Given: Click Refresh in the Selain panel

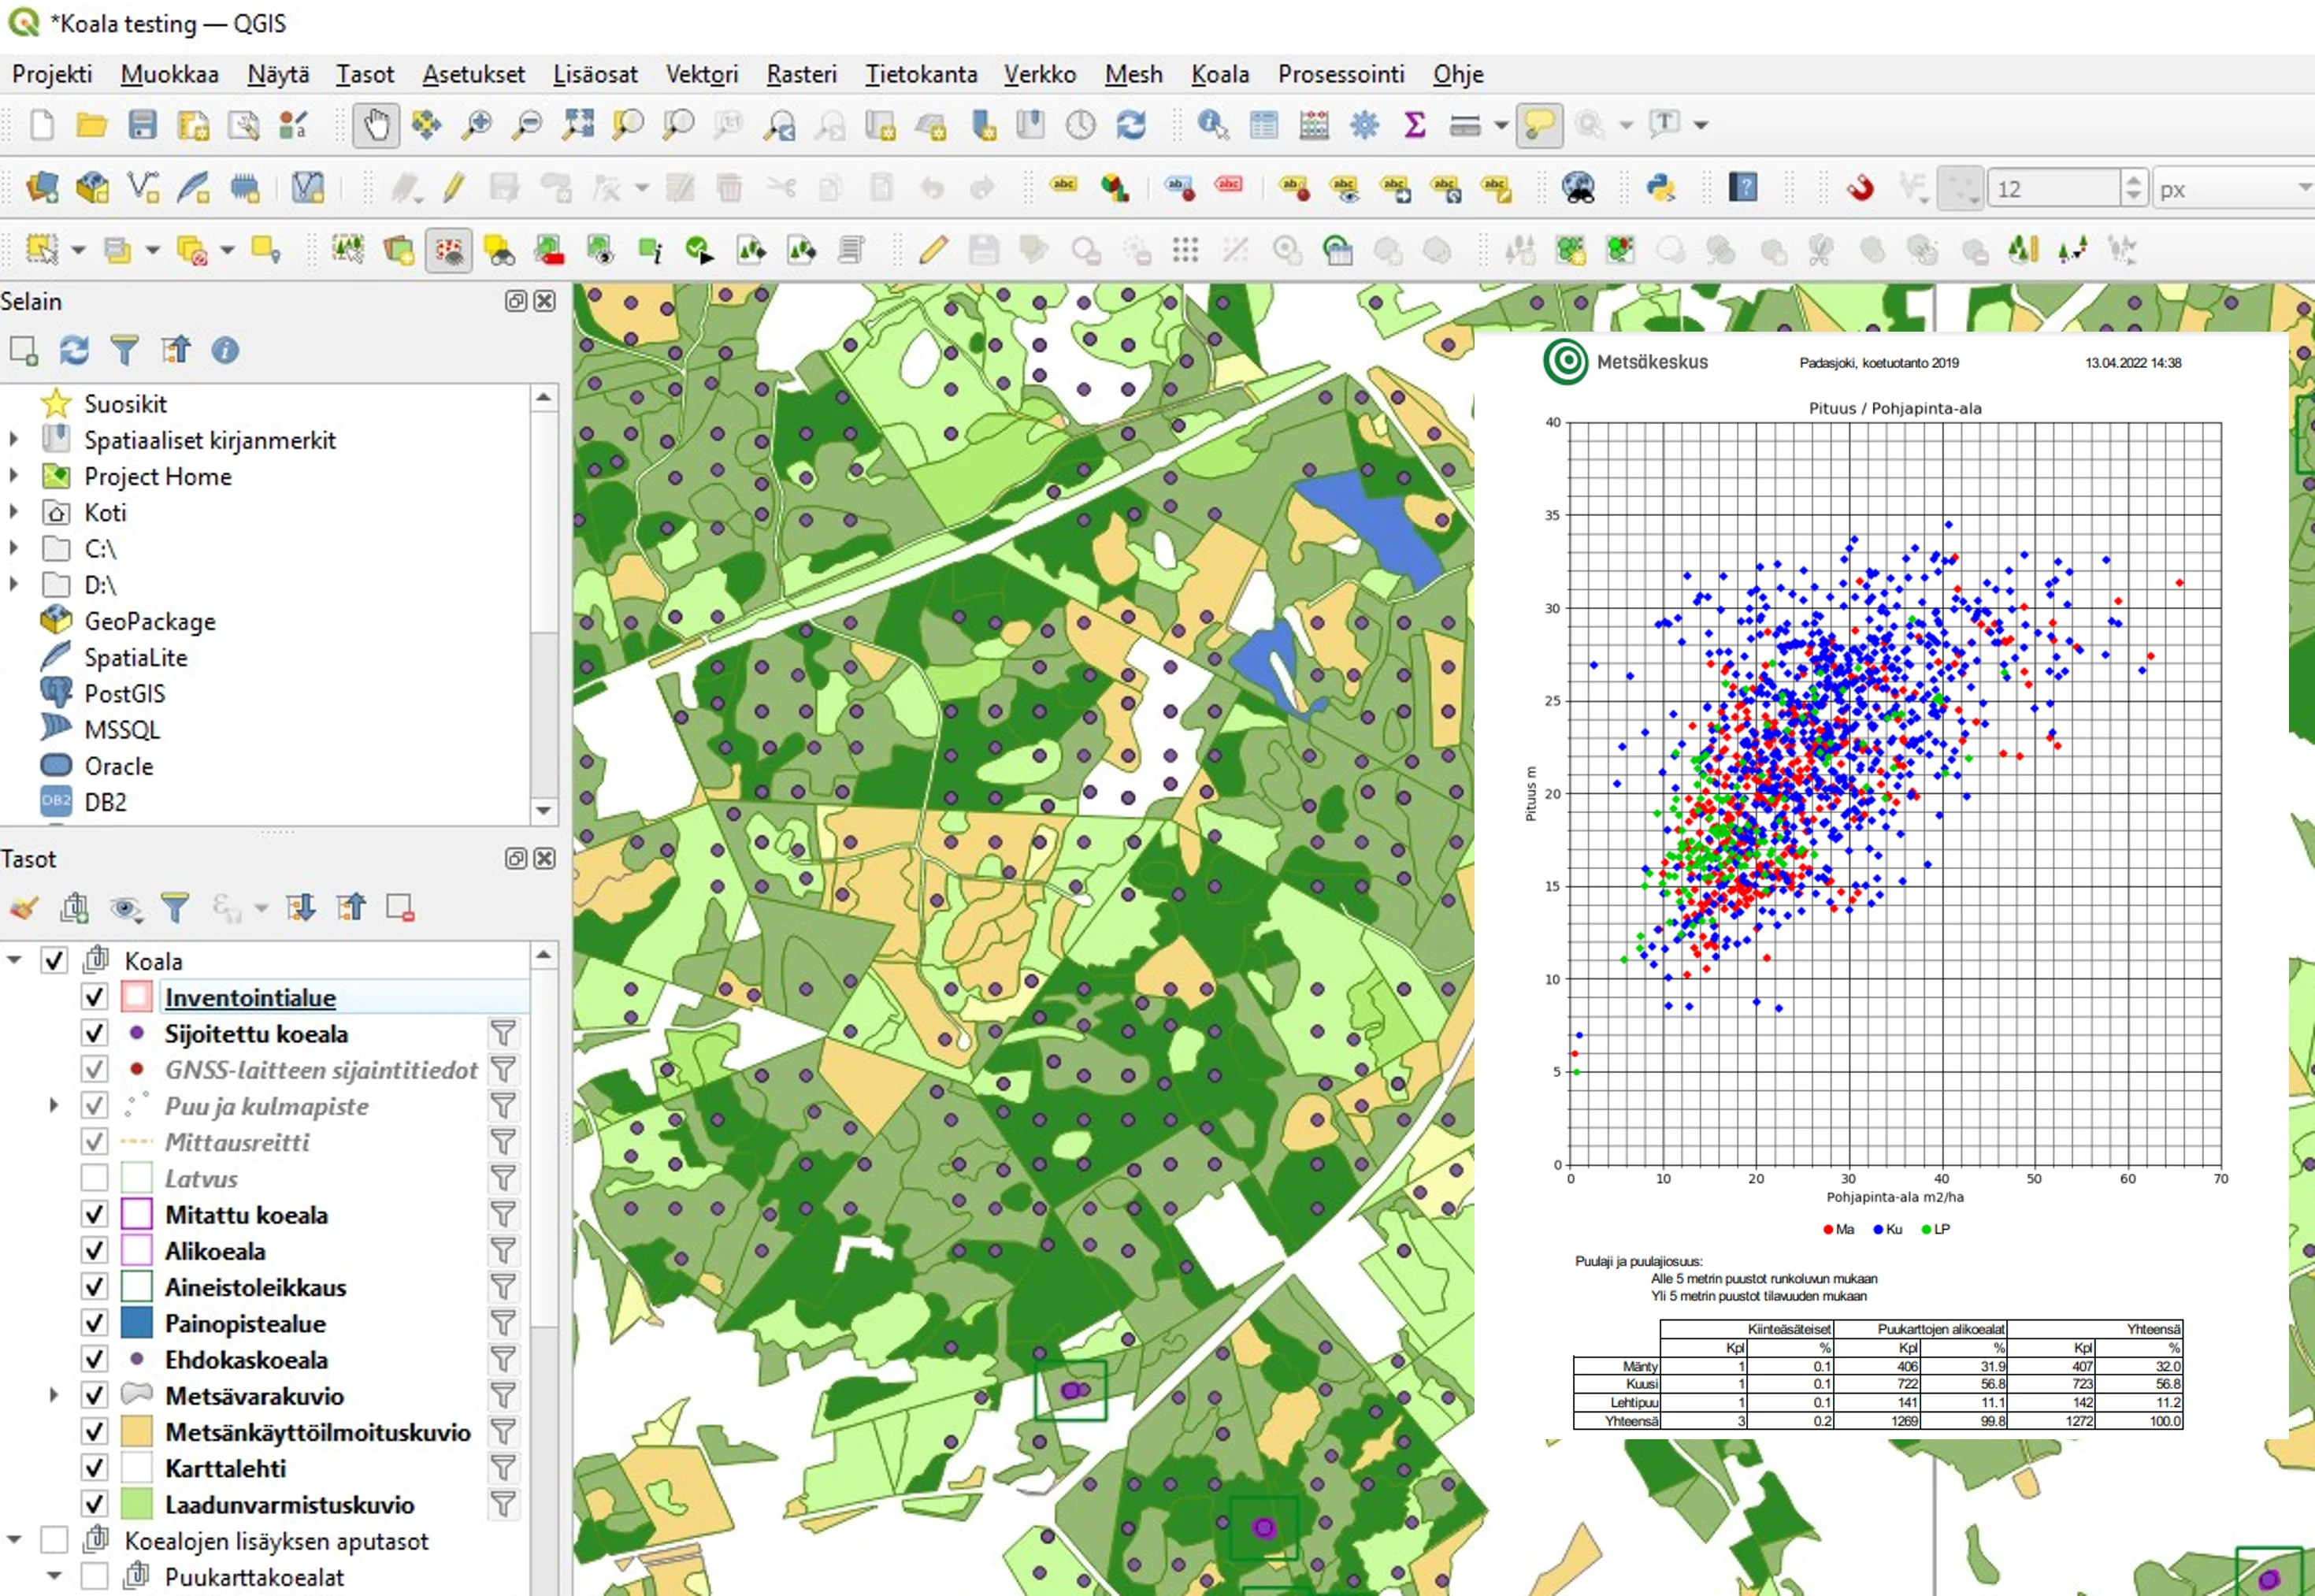Looking at the screenshot, I should point(74,350).
